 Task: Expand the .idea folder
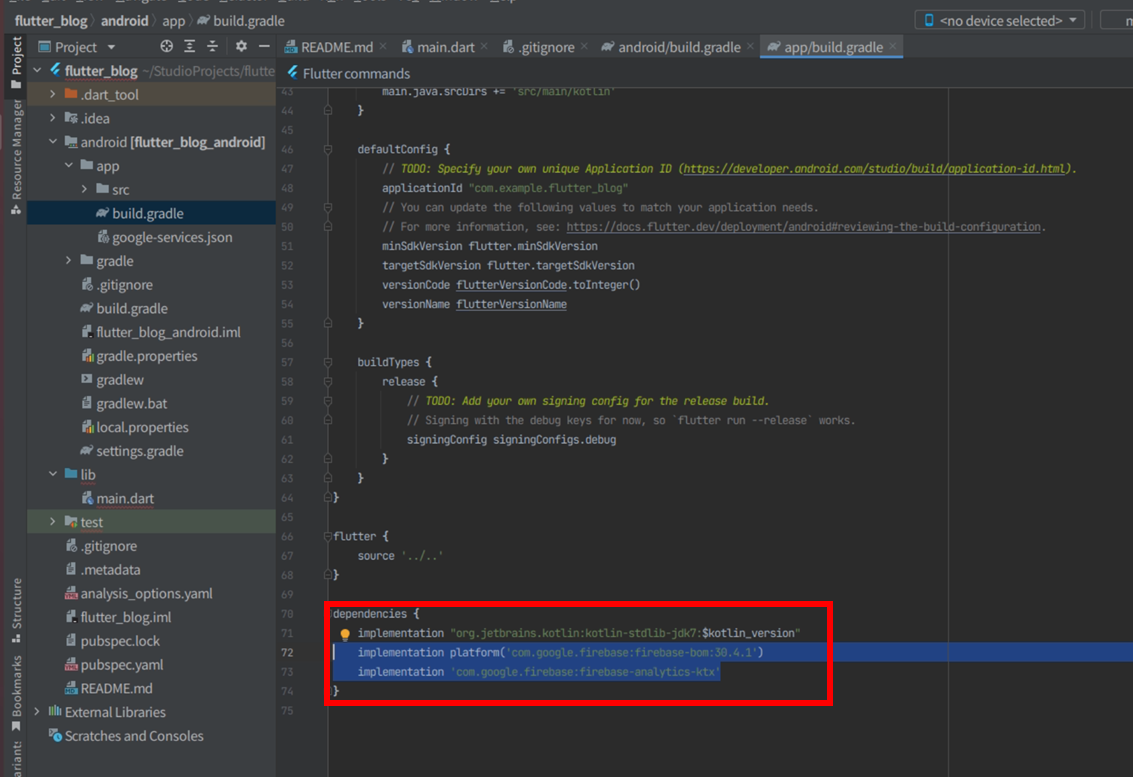[53, 118]
